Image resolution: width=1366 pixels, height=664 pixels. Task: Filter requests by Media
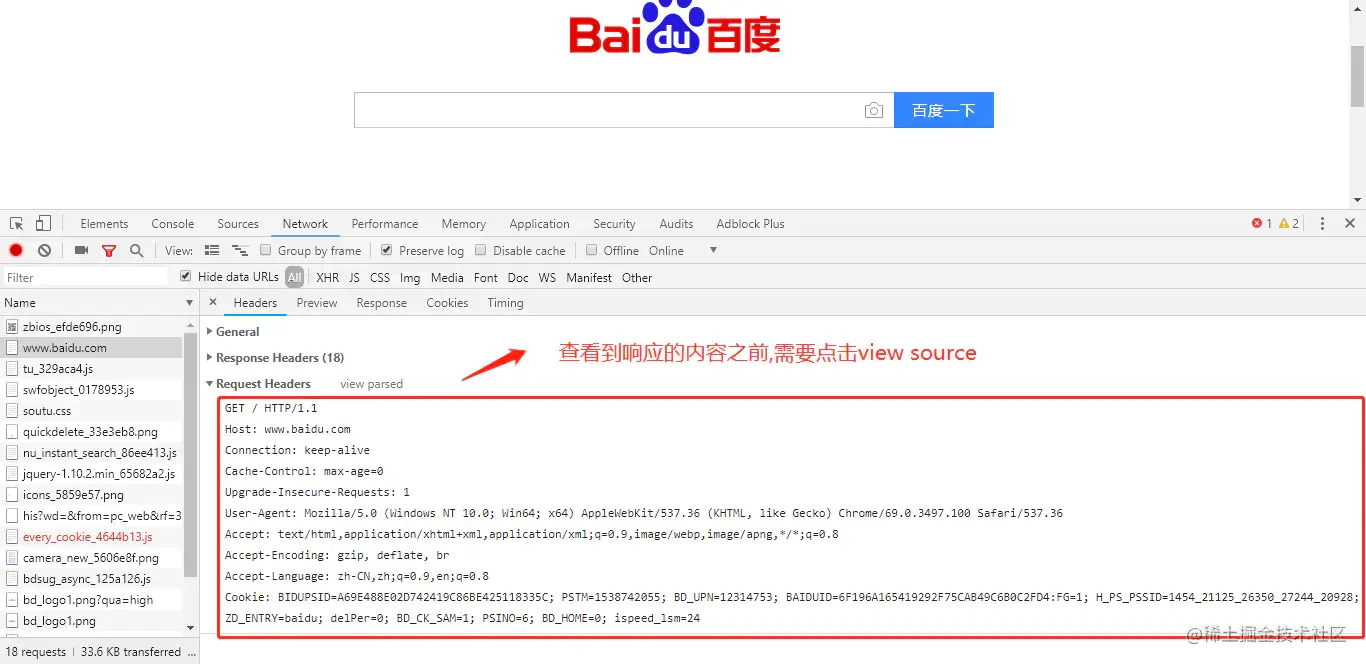click(447, 277)
